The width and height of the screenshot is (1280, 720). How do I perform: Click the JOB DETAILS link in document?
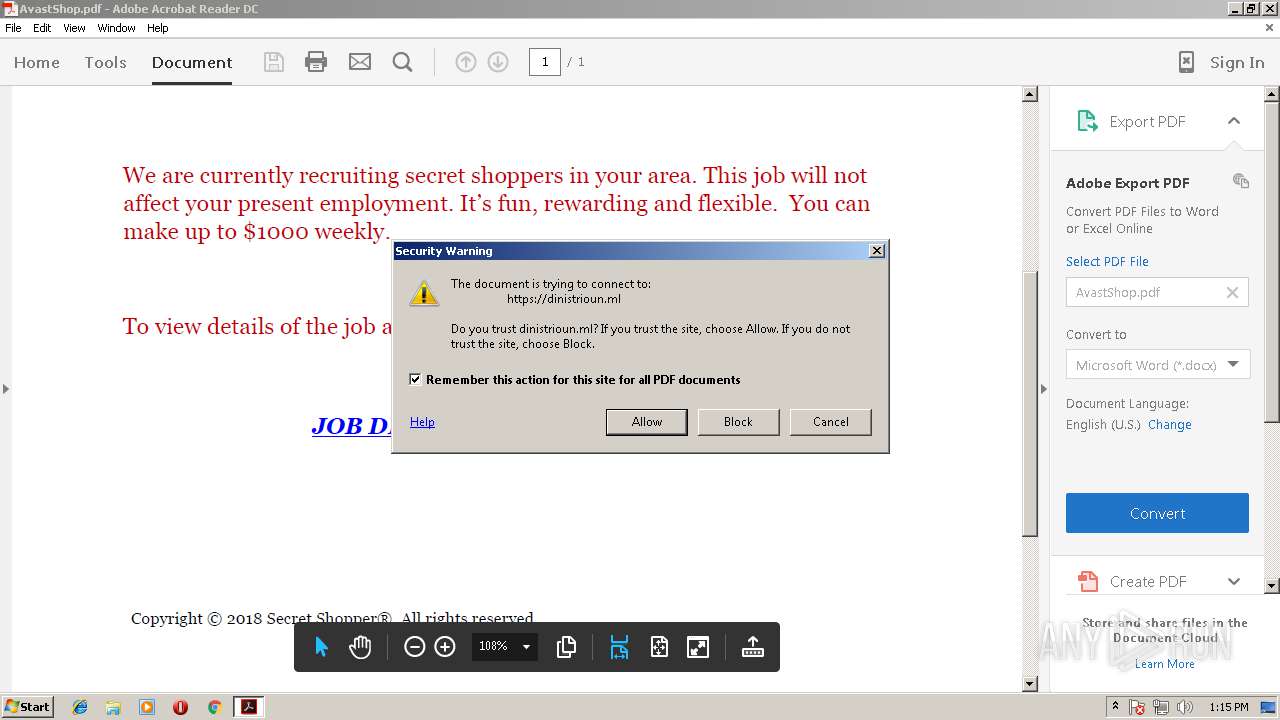(x=351, y=426)
